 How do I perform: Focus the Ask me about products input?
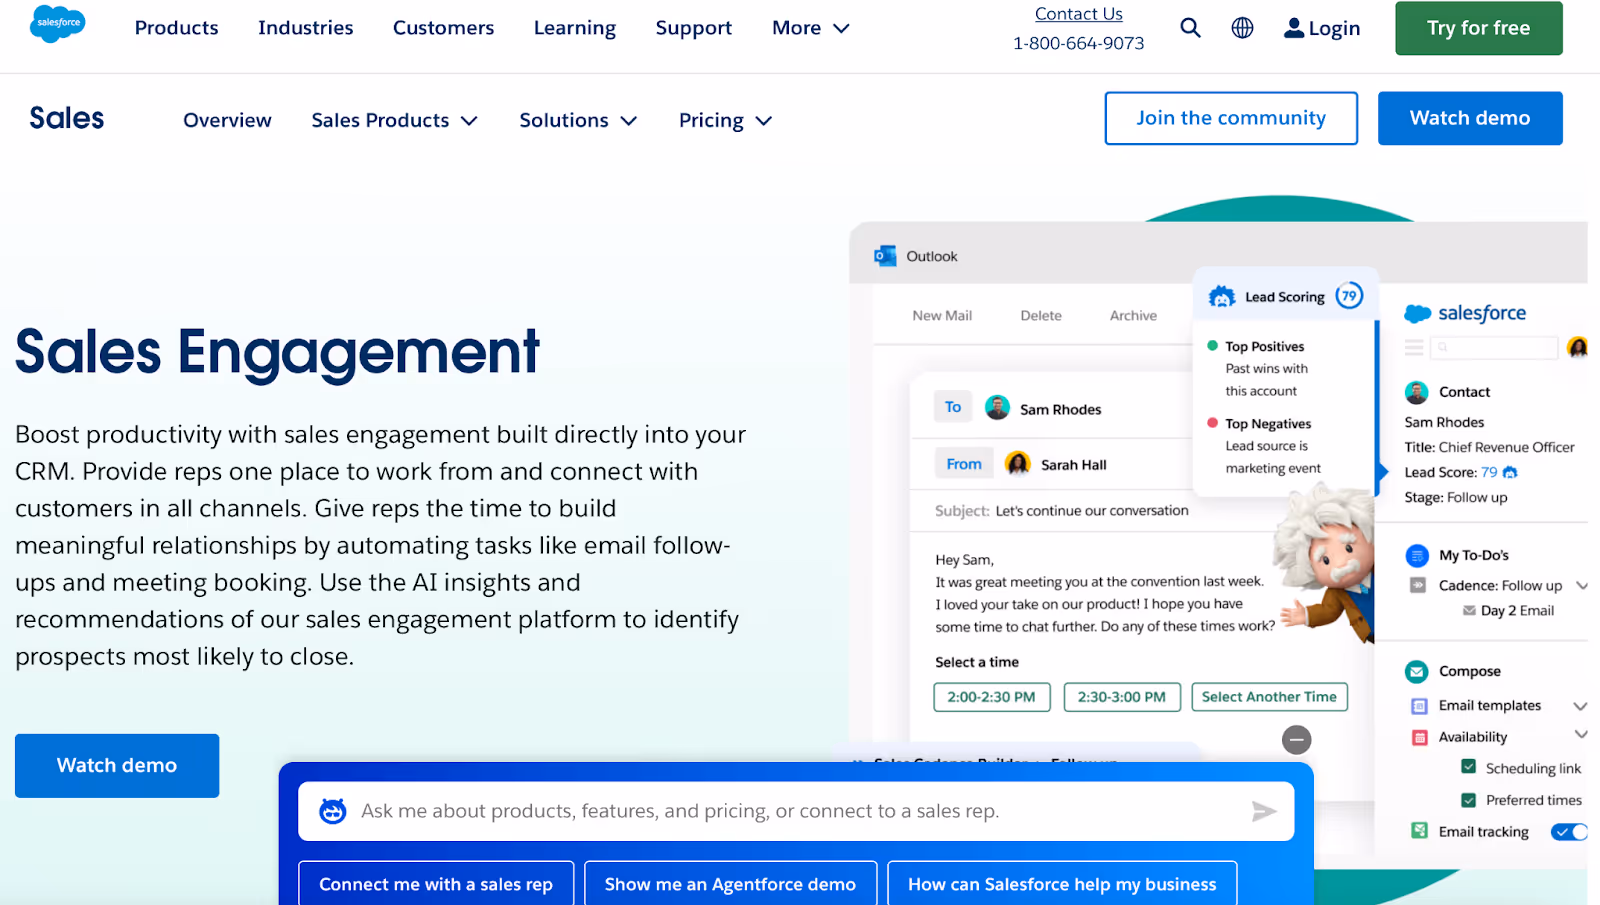click(796, 811)
